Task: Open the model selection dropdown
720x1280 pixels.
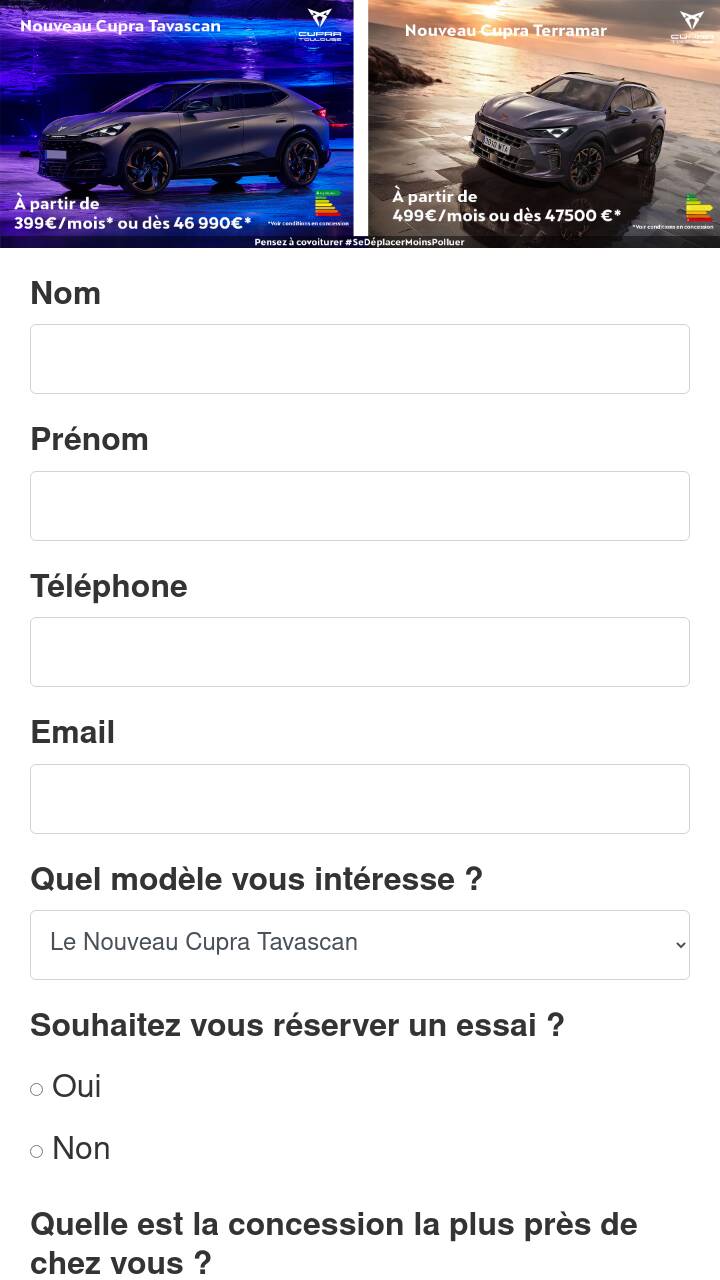Action: tap(360, 945)
